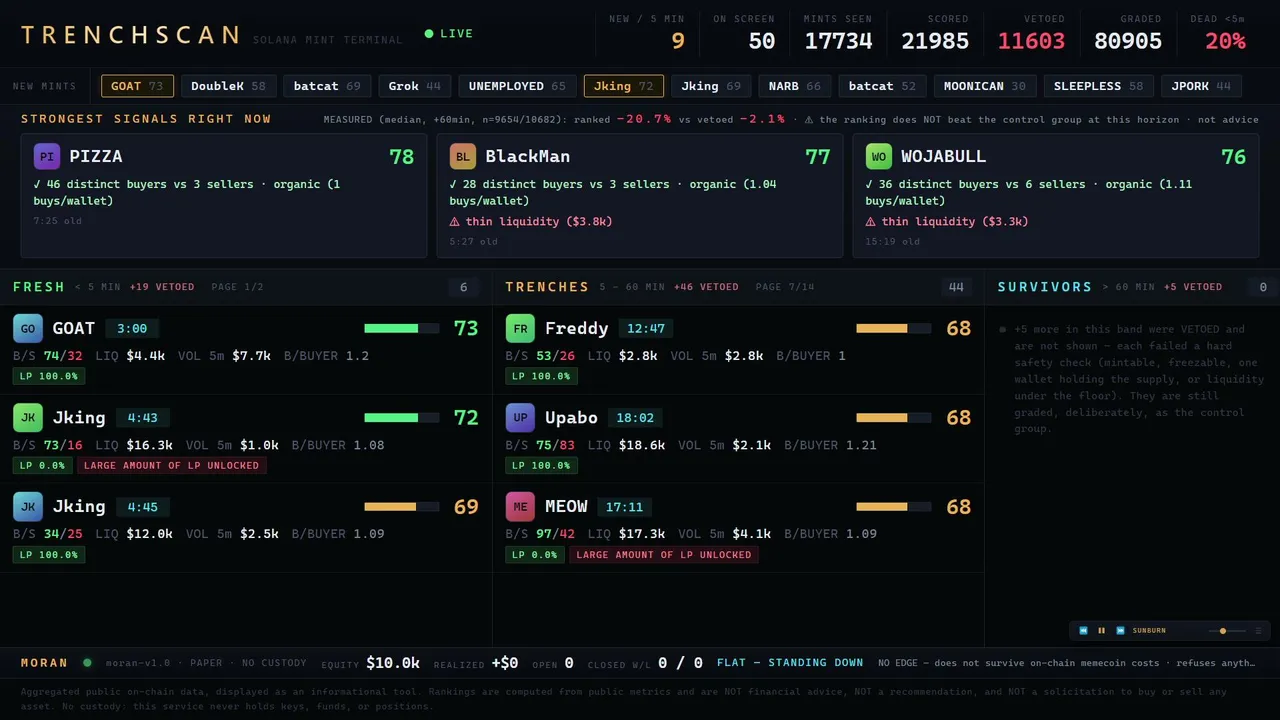
Task: Select the Jking 69 mint chip
Action: 711,86
